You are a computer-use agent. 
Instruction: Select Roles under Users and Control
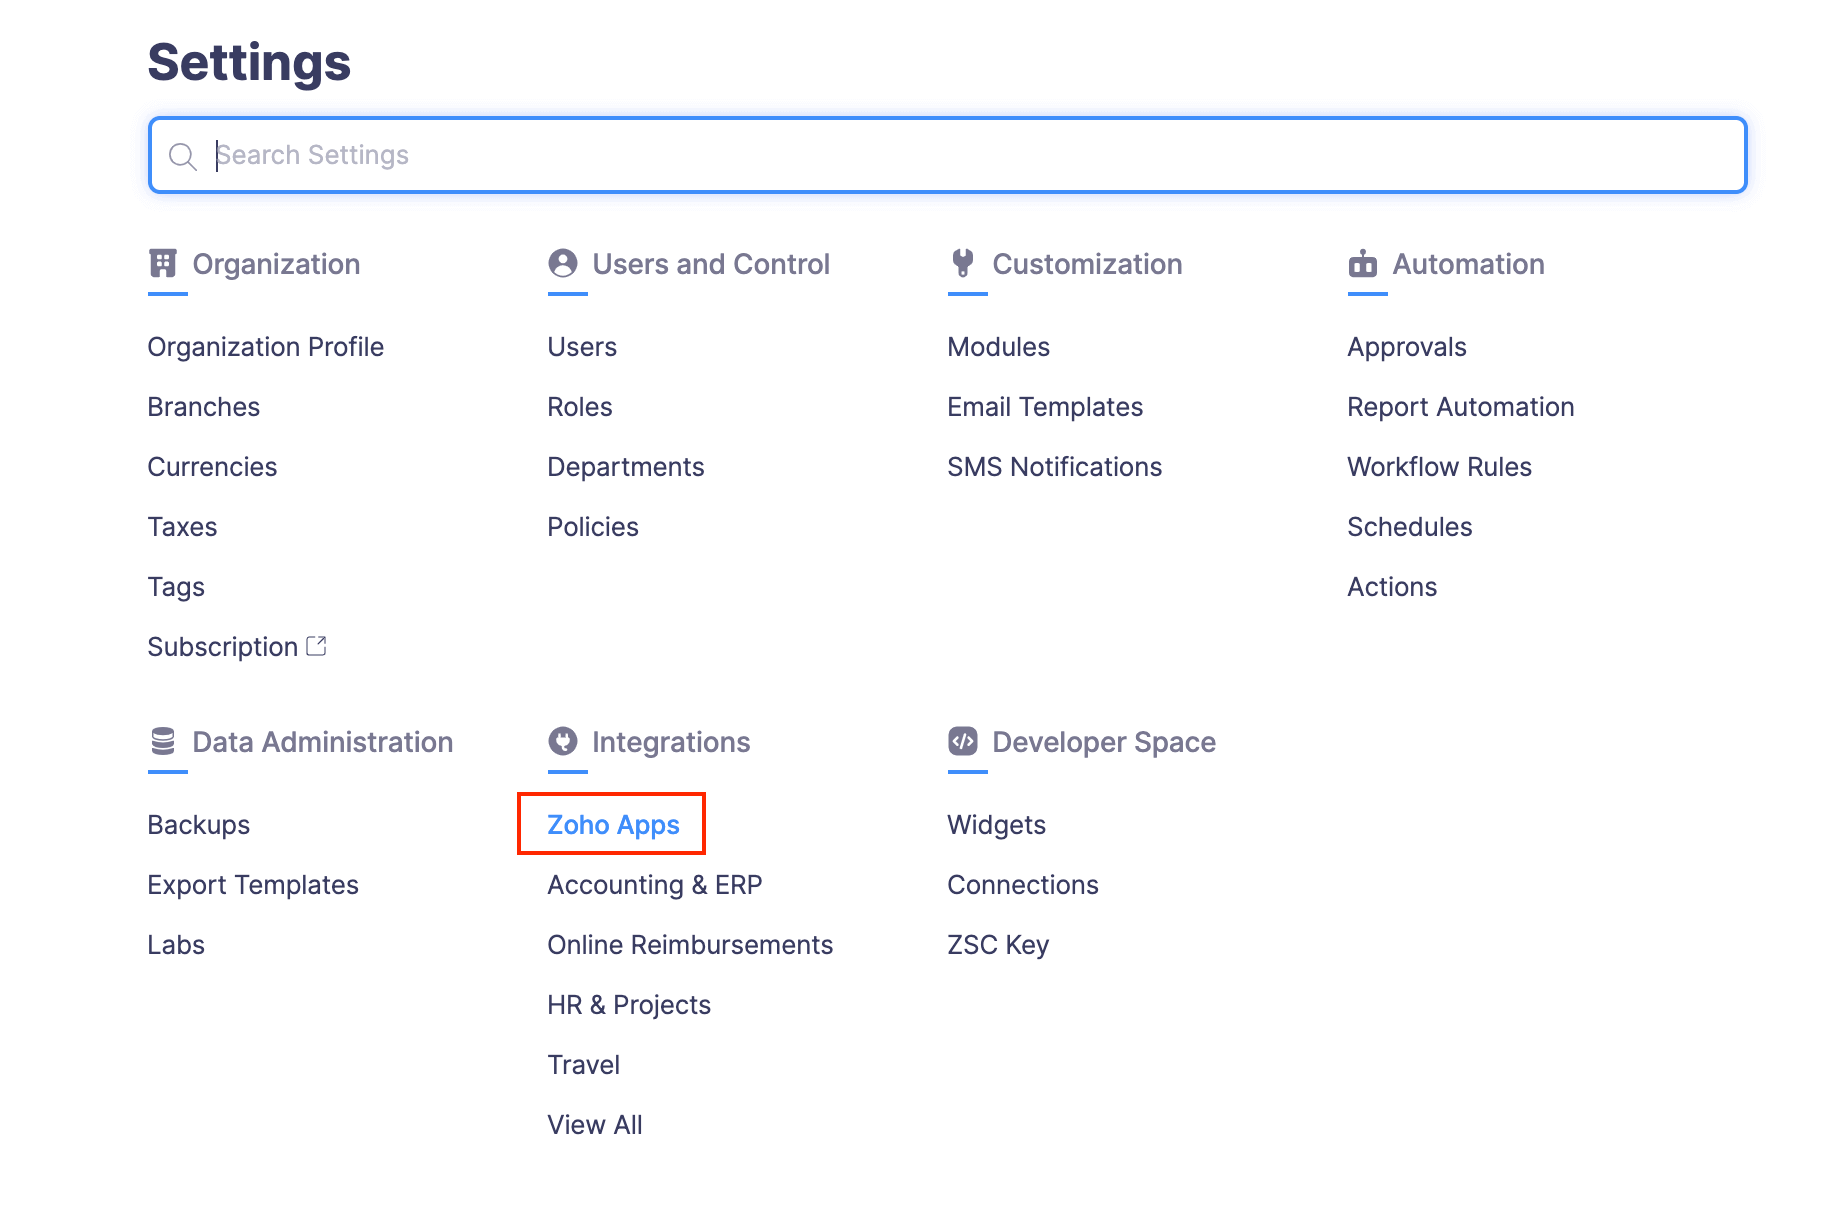579,407
